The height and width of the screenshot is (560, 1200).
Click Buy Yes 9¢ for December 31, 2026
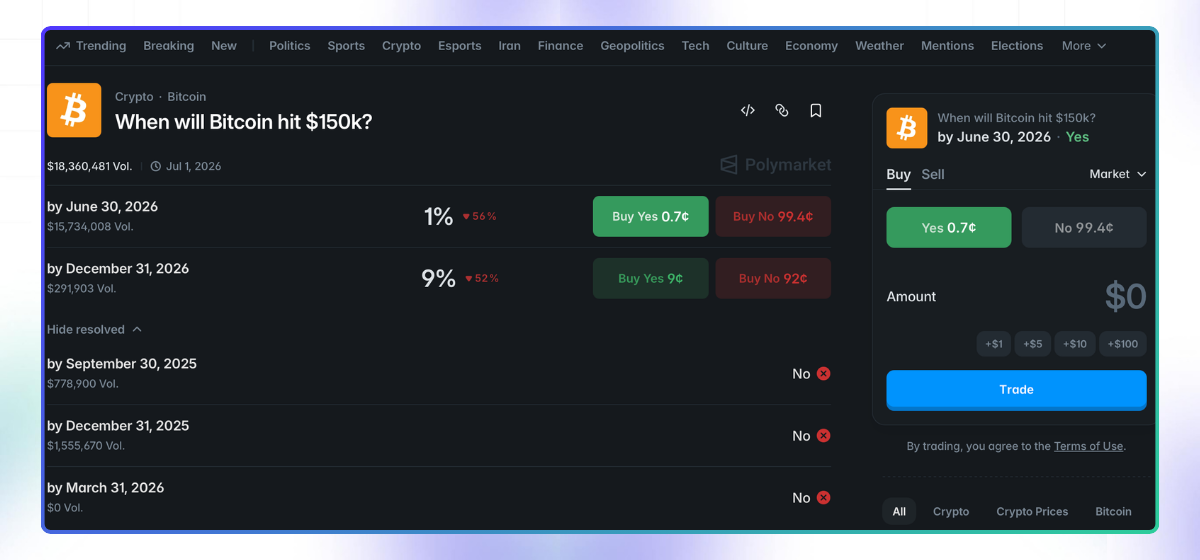651,278
